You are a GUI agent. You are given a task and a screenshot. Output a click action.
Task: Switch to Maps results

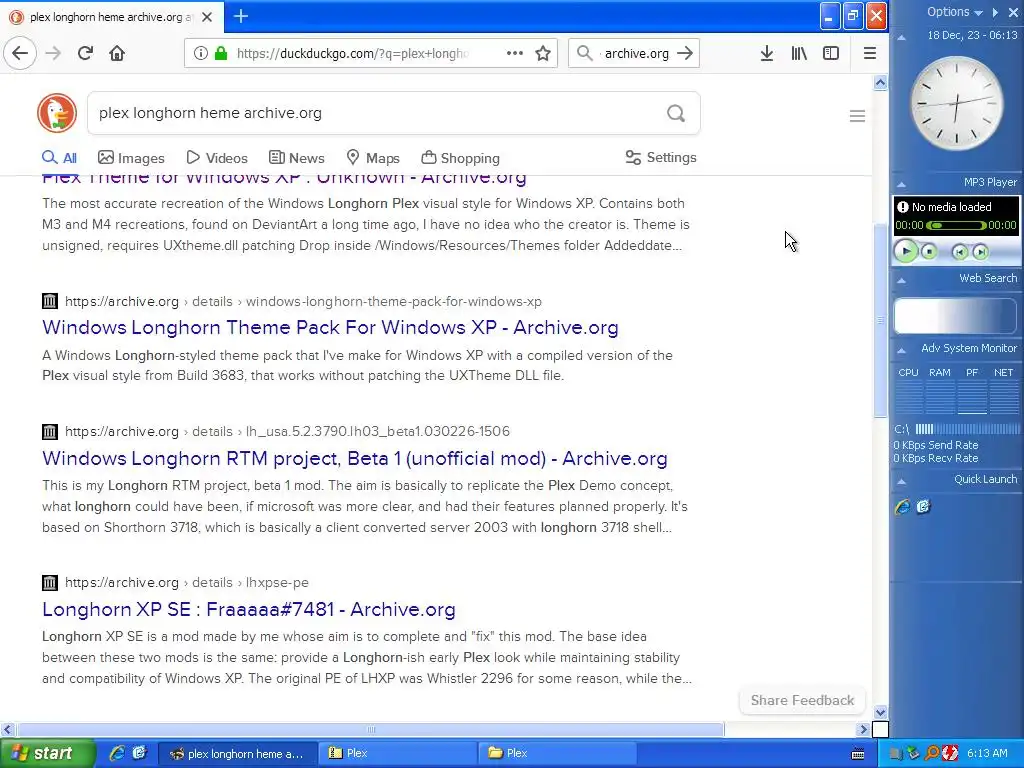pos(373,158)
